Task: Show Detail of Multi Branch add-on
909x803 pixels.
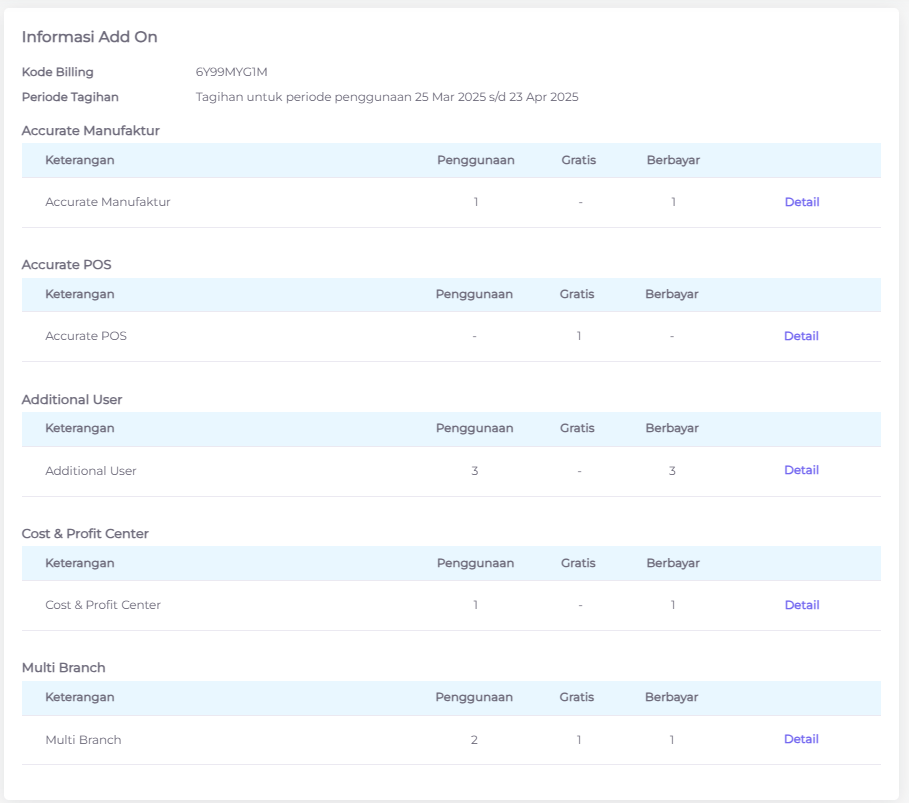Action: (x=800, y=739)
